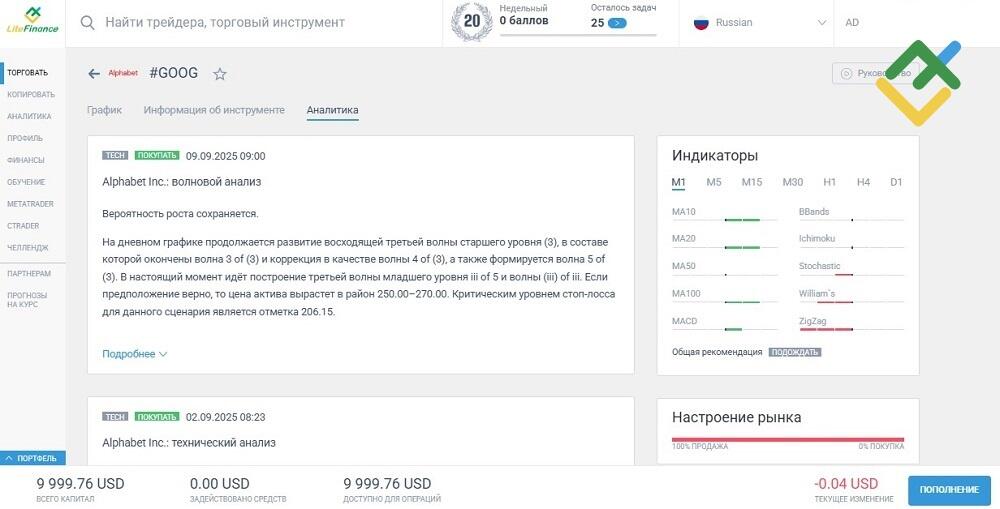Add #GOOG to favorites with star
This screenshot has height=509, width=1000.
[x=219, y=74]
